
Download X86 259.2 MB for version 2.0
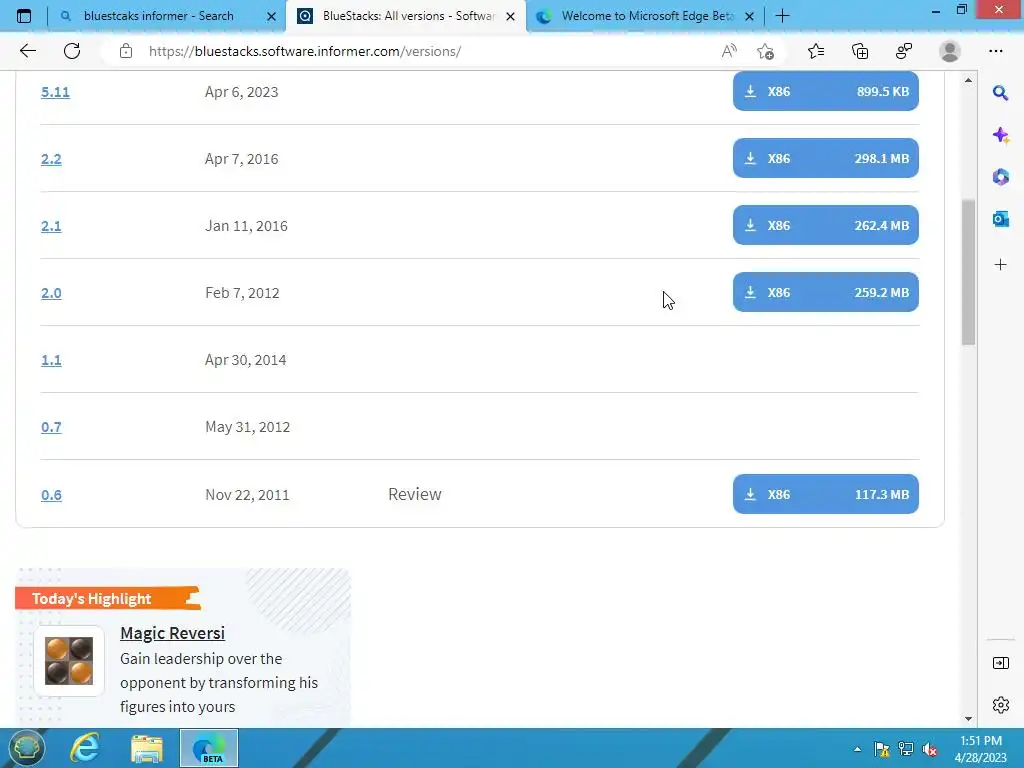825,292
